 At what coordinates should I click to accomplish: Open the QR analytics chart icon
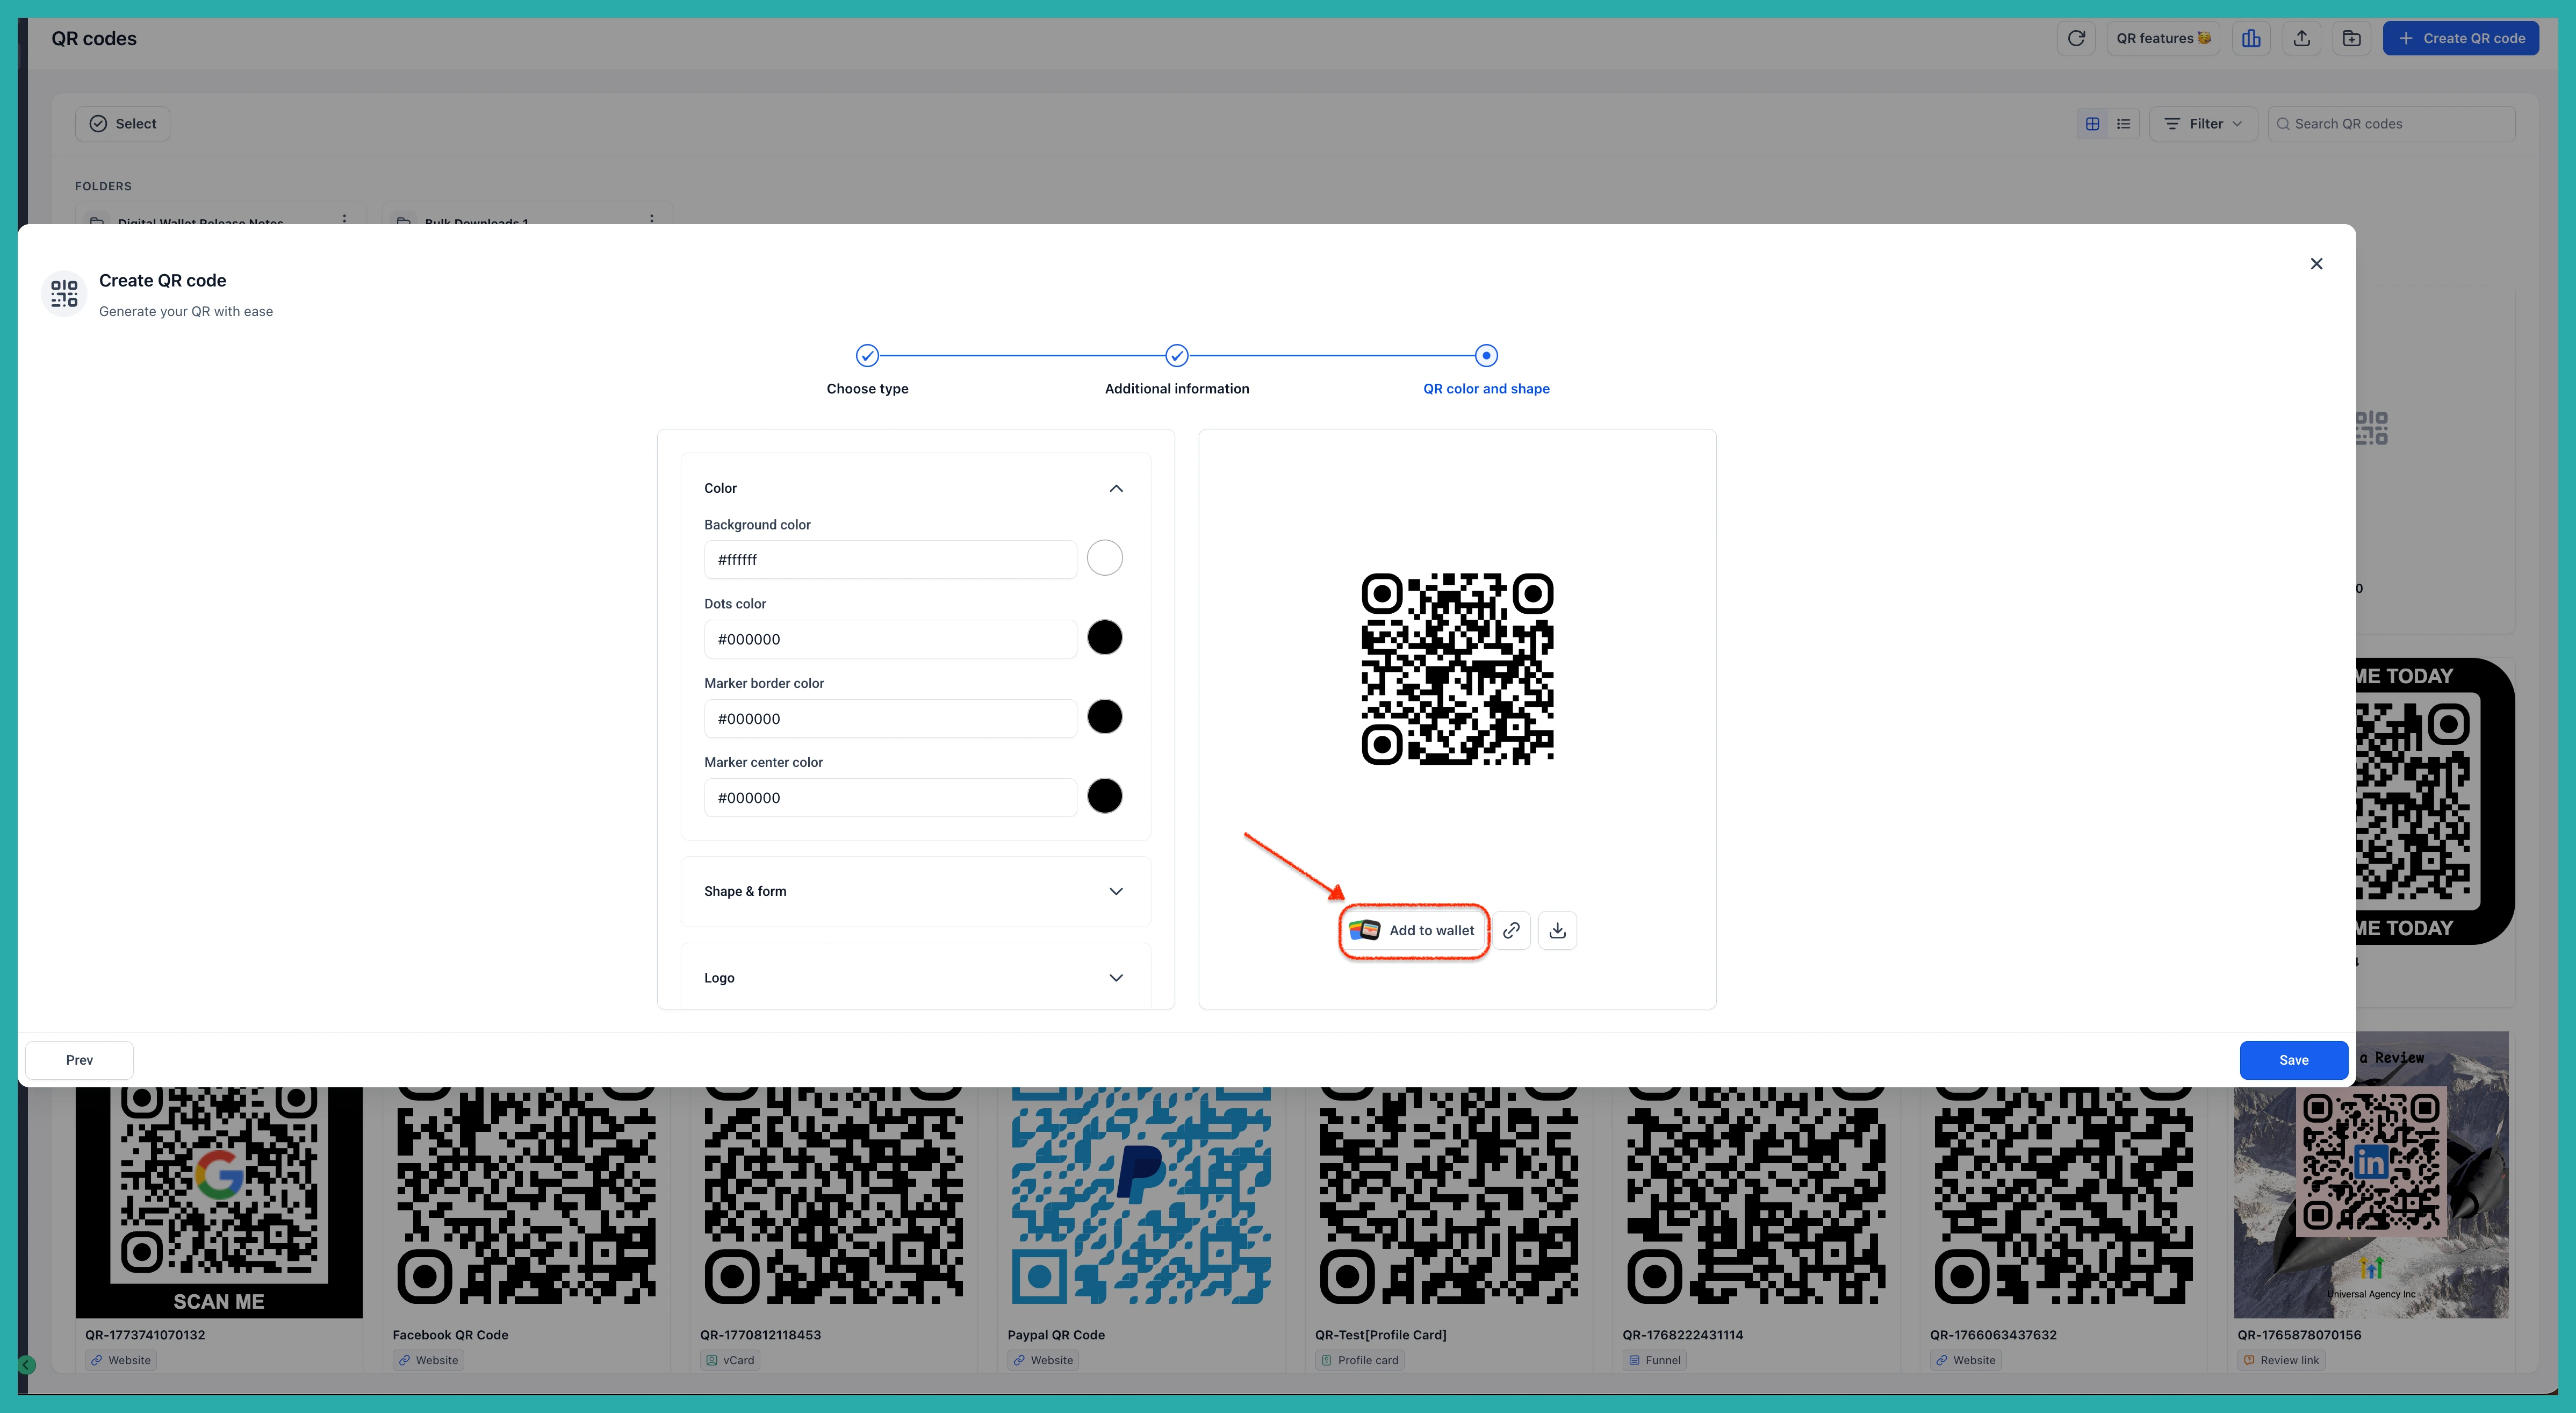pyautogui.click(x=2251, y=38)
